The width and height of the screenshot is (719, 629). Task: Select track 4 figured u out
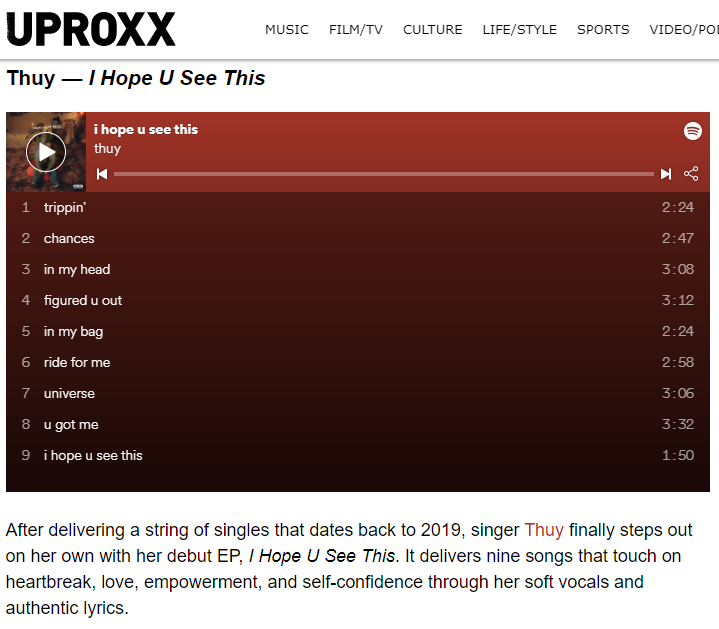point(358,300)
